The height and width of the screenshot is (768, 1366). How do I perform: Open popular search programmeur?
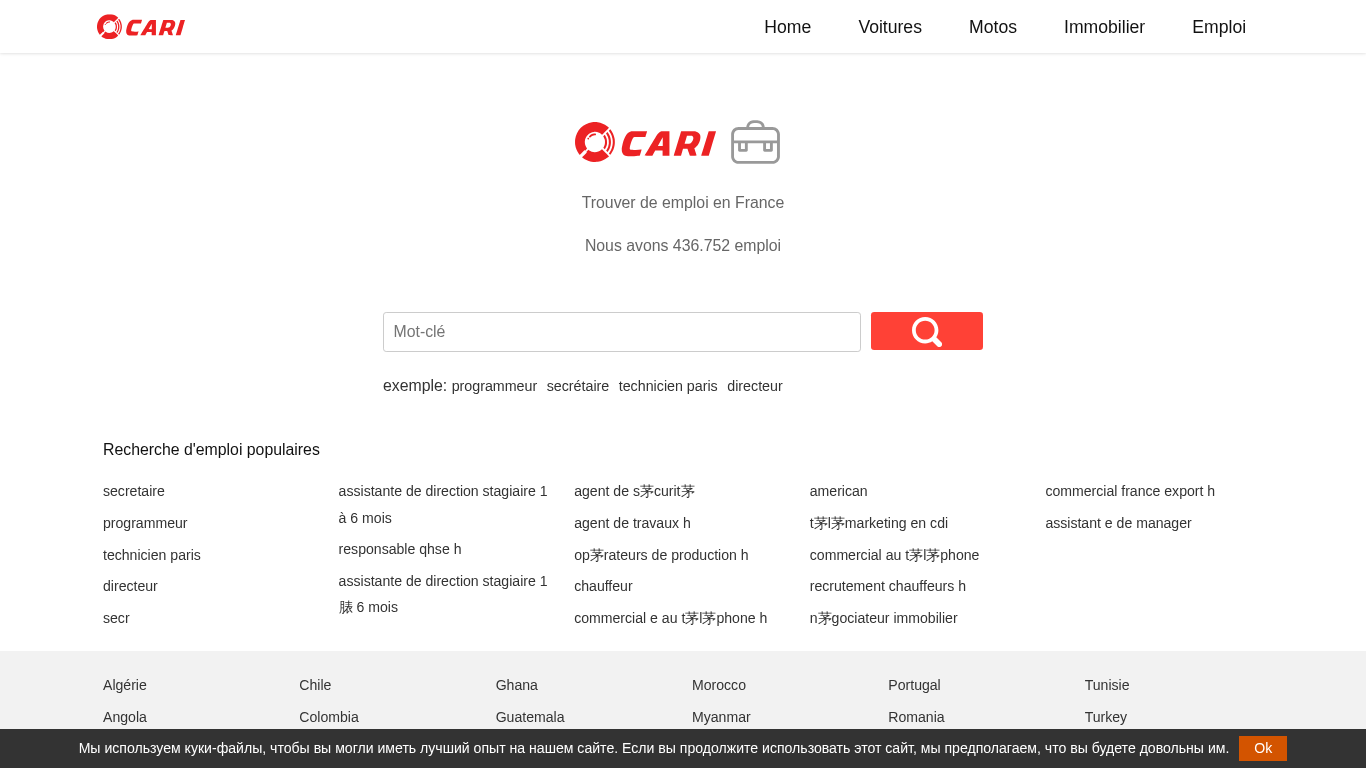click(x=145, y=523)
